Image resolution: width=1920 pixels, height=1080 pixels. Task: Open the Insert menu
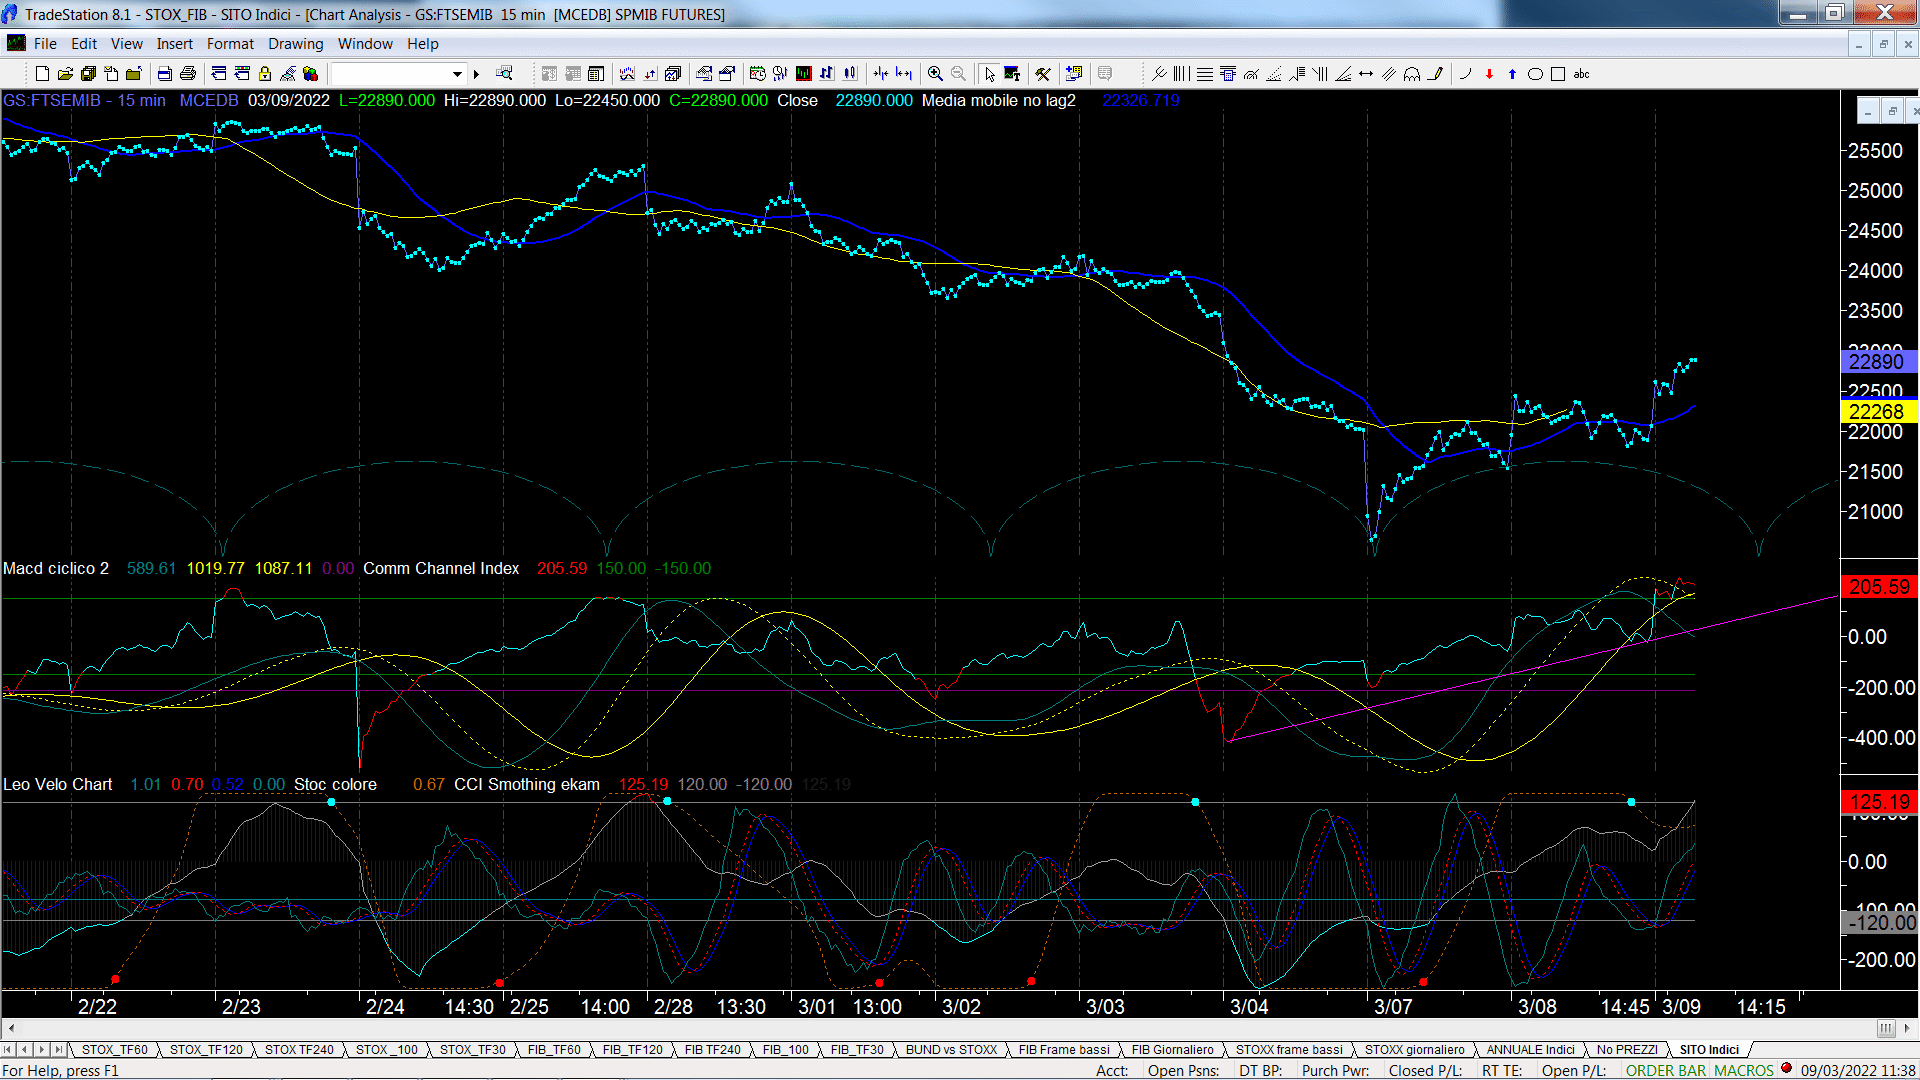click(175, 44)
